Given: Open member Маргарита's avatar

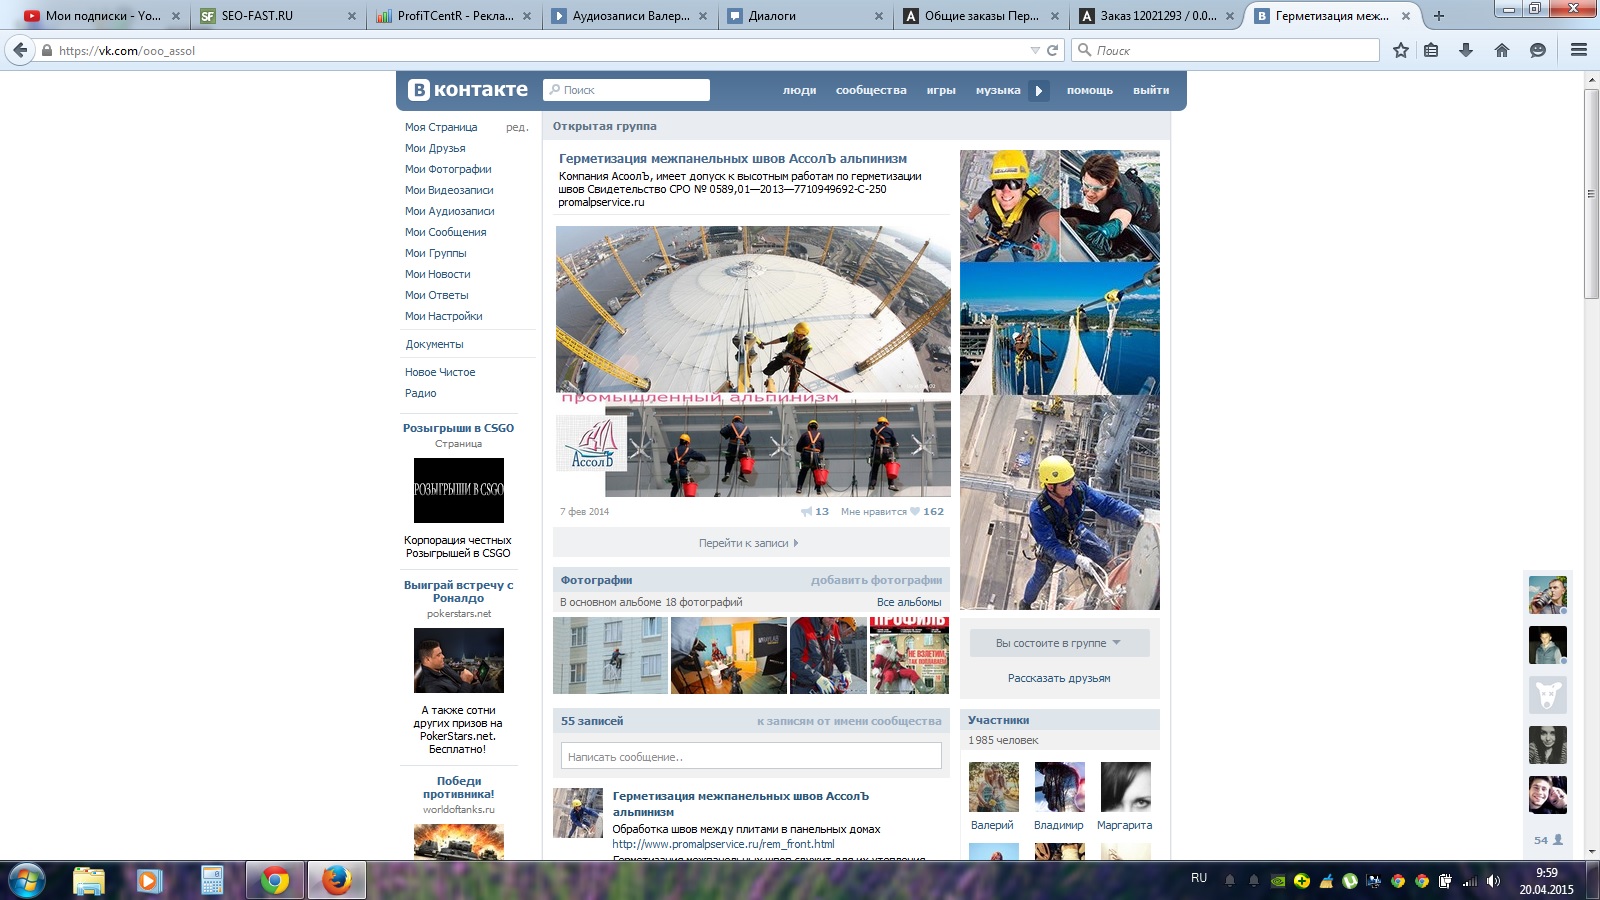Looking at the screenshot, I should (x=1125, y=787).
